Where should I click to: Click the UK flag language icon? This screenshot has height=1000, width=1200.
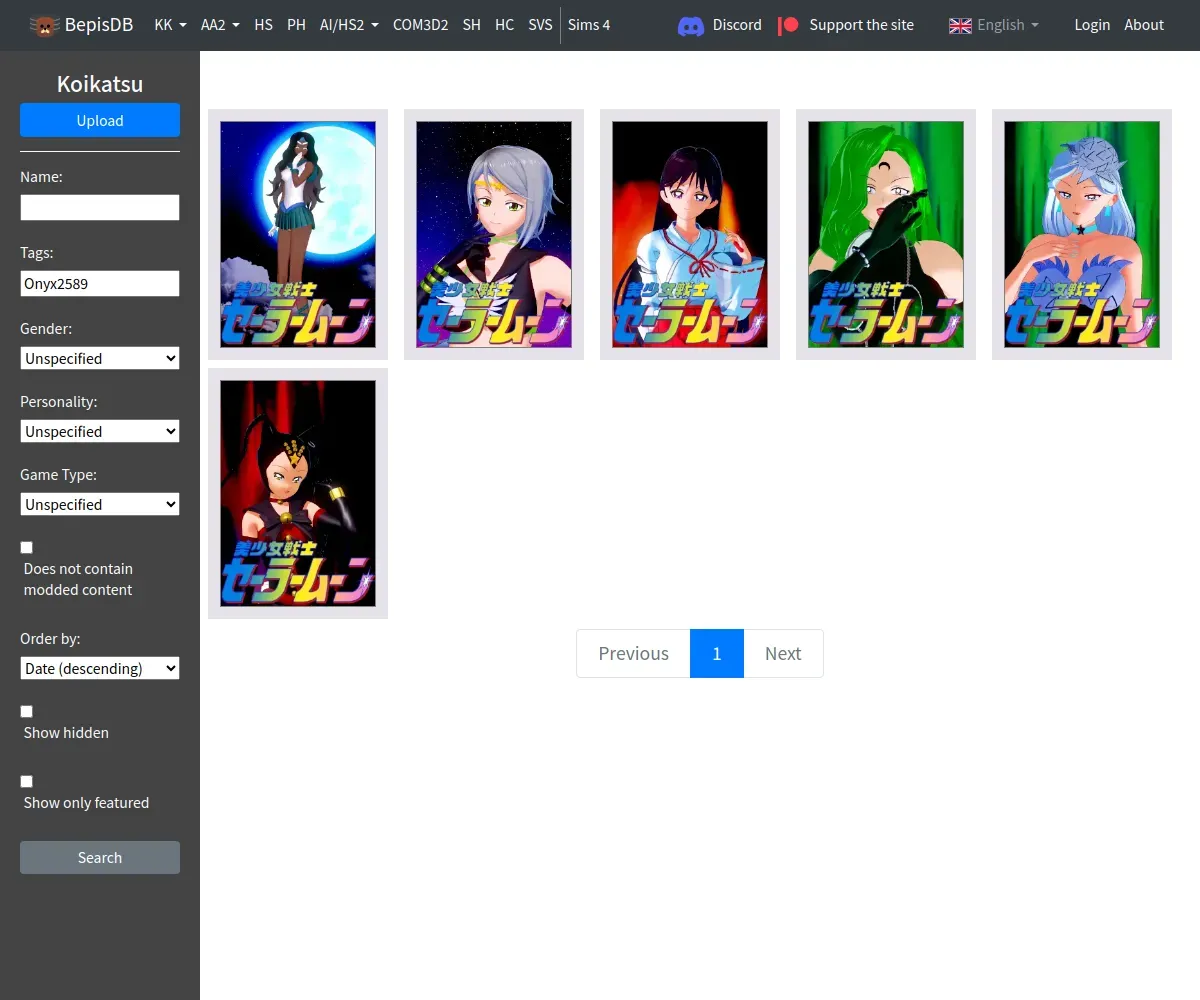point(960,25)
